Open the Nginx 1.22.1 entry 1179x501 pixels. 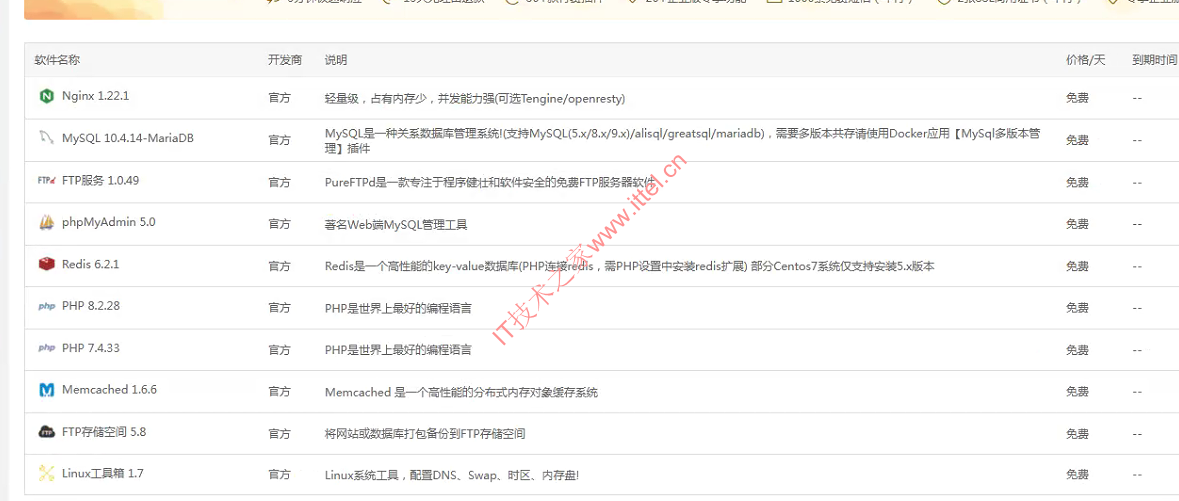point(96,96)
